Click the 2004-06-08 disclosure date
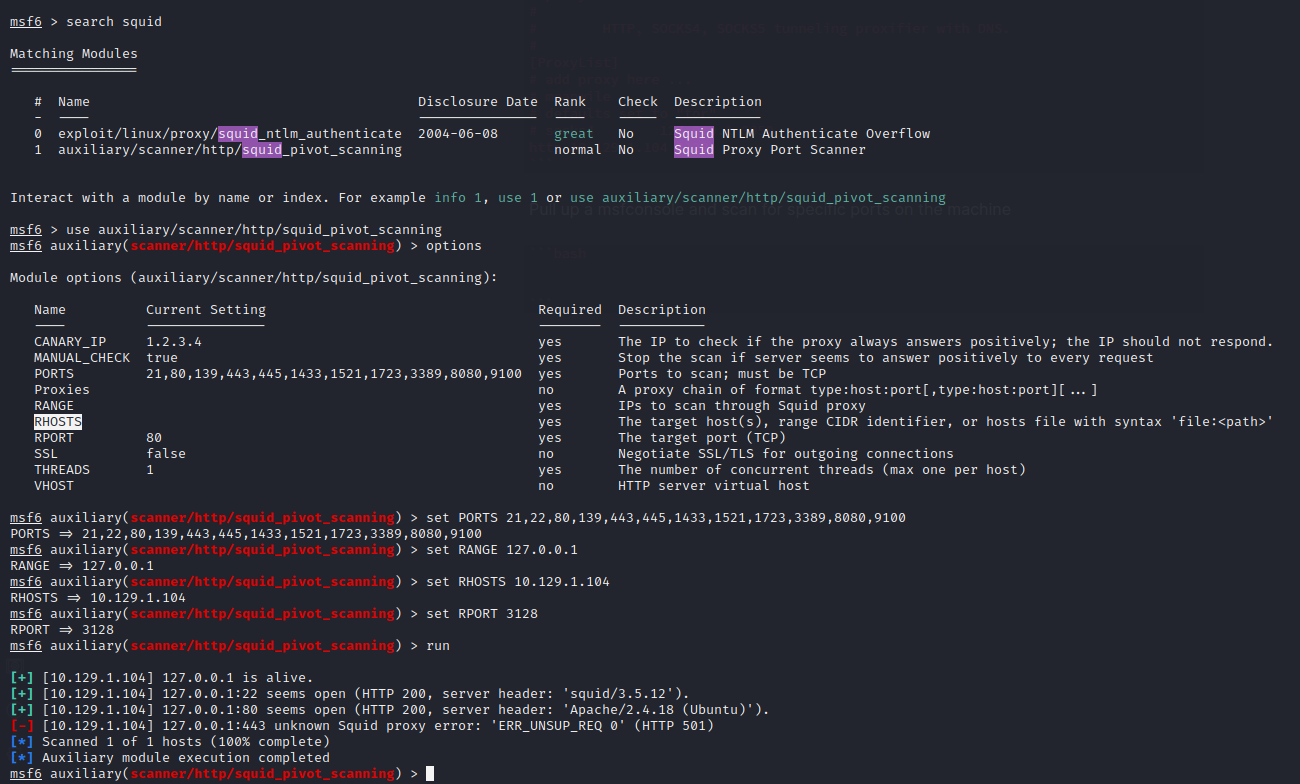Screen dimensions: 1300x784 tap(457, 134)
